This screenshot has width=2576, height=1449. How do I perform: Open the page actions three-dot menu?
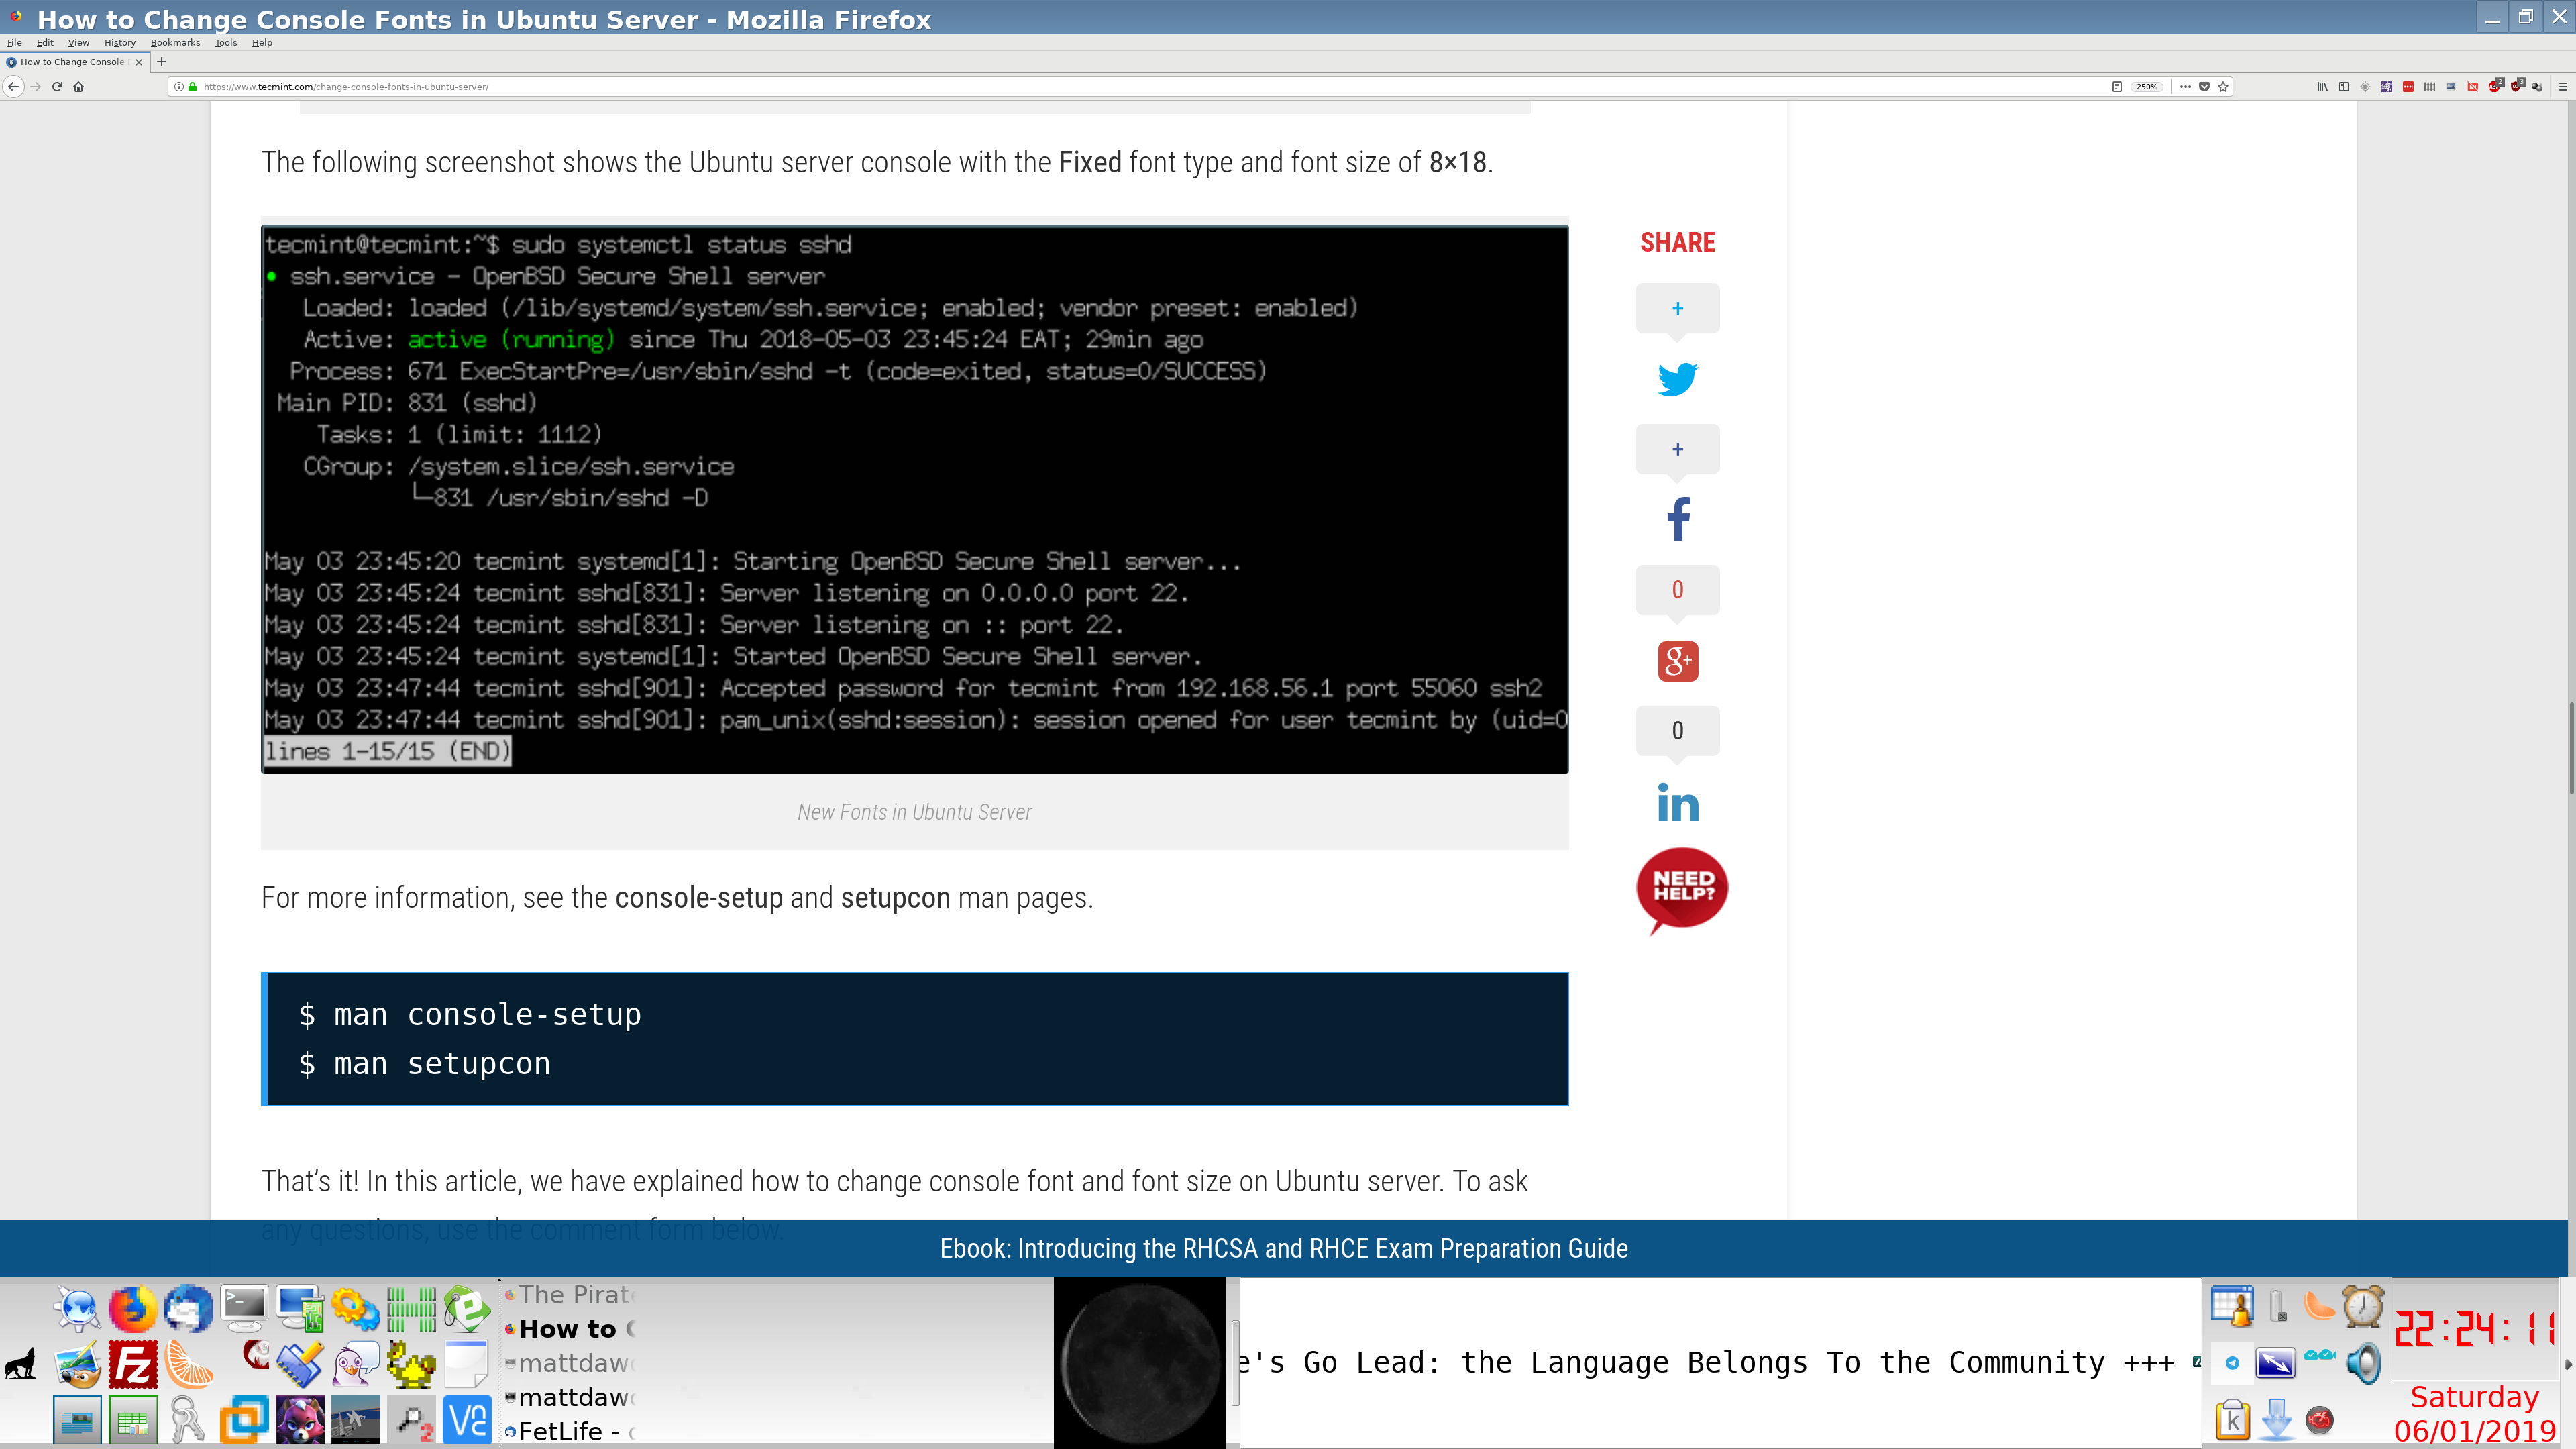tap(2185, 86)
